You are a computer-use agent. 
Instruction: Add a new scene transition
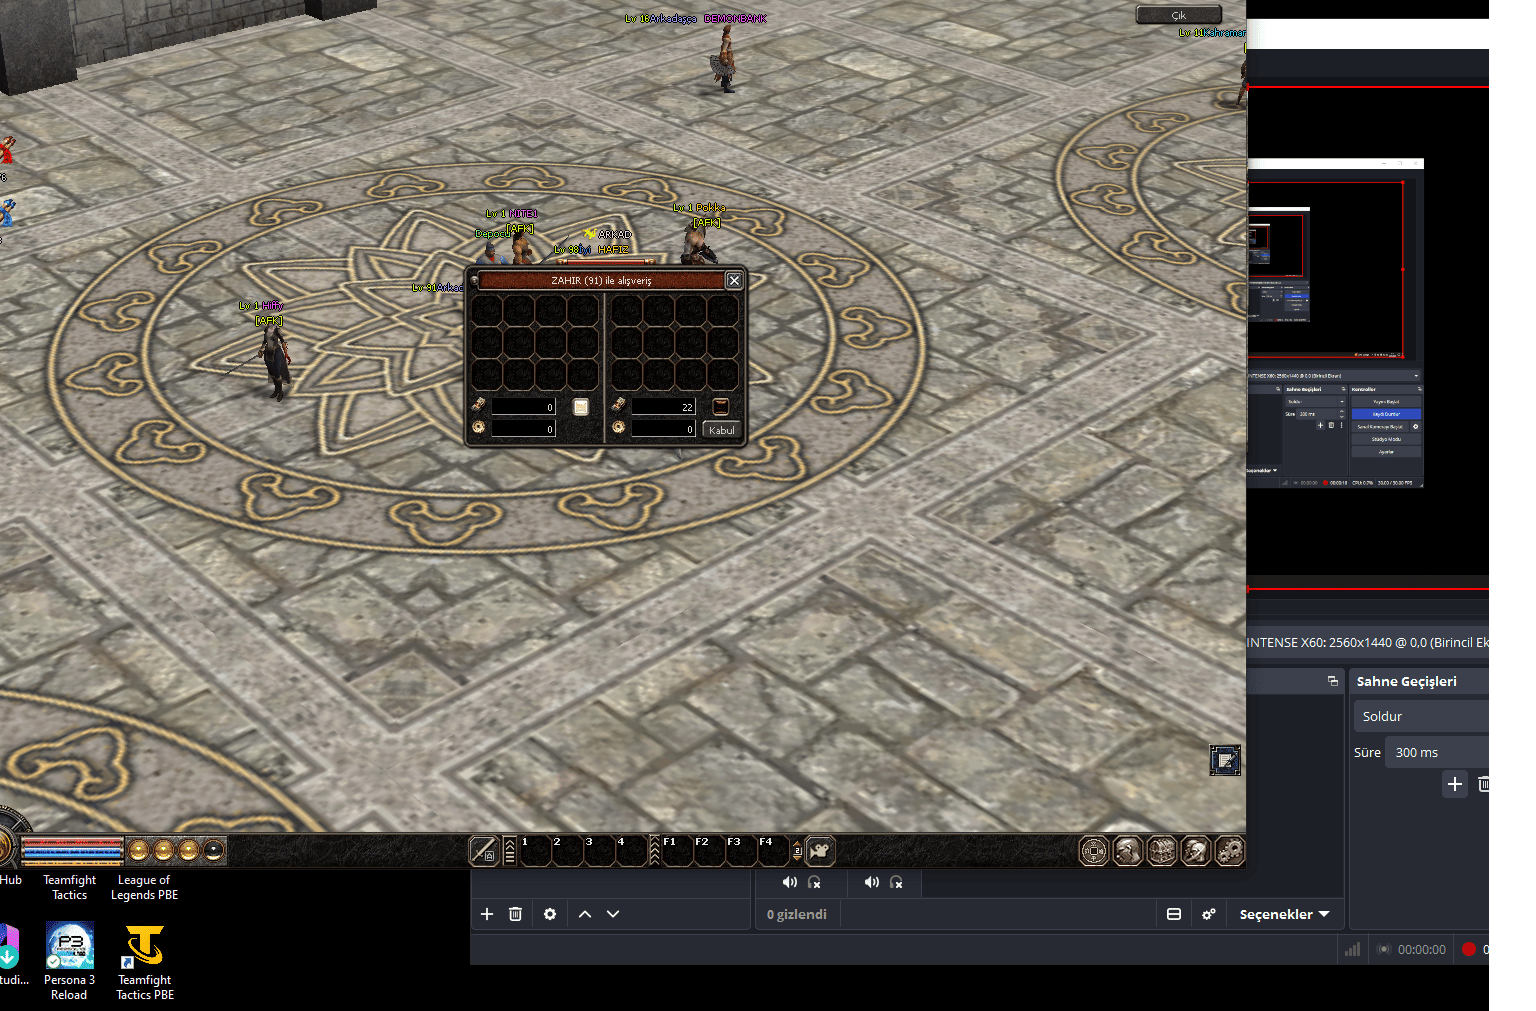1455,784
